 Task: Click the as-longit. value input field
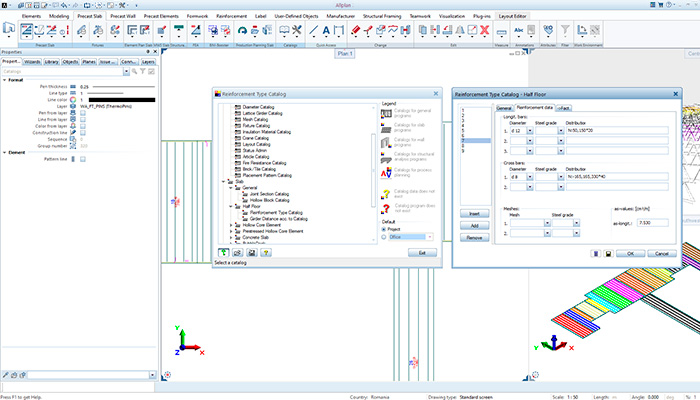[655, 222]
